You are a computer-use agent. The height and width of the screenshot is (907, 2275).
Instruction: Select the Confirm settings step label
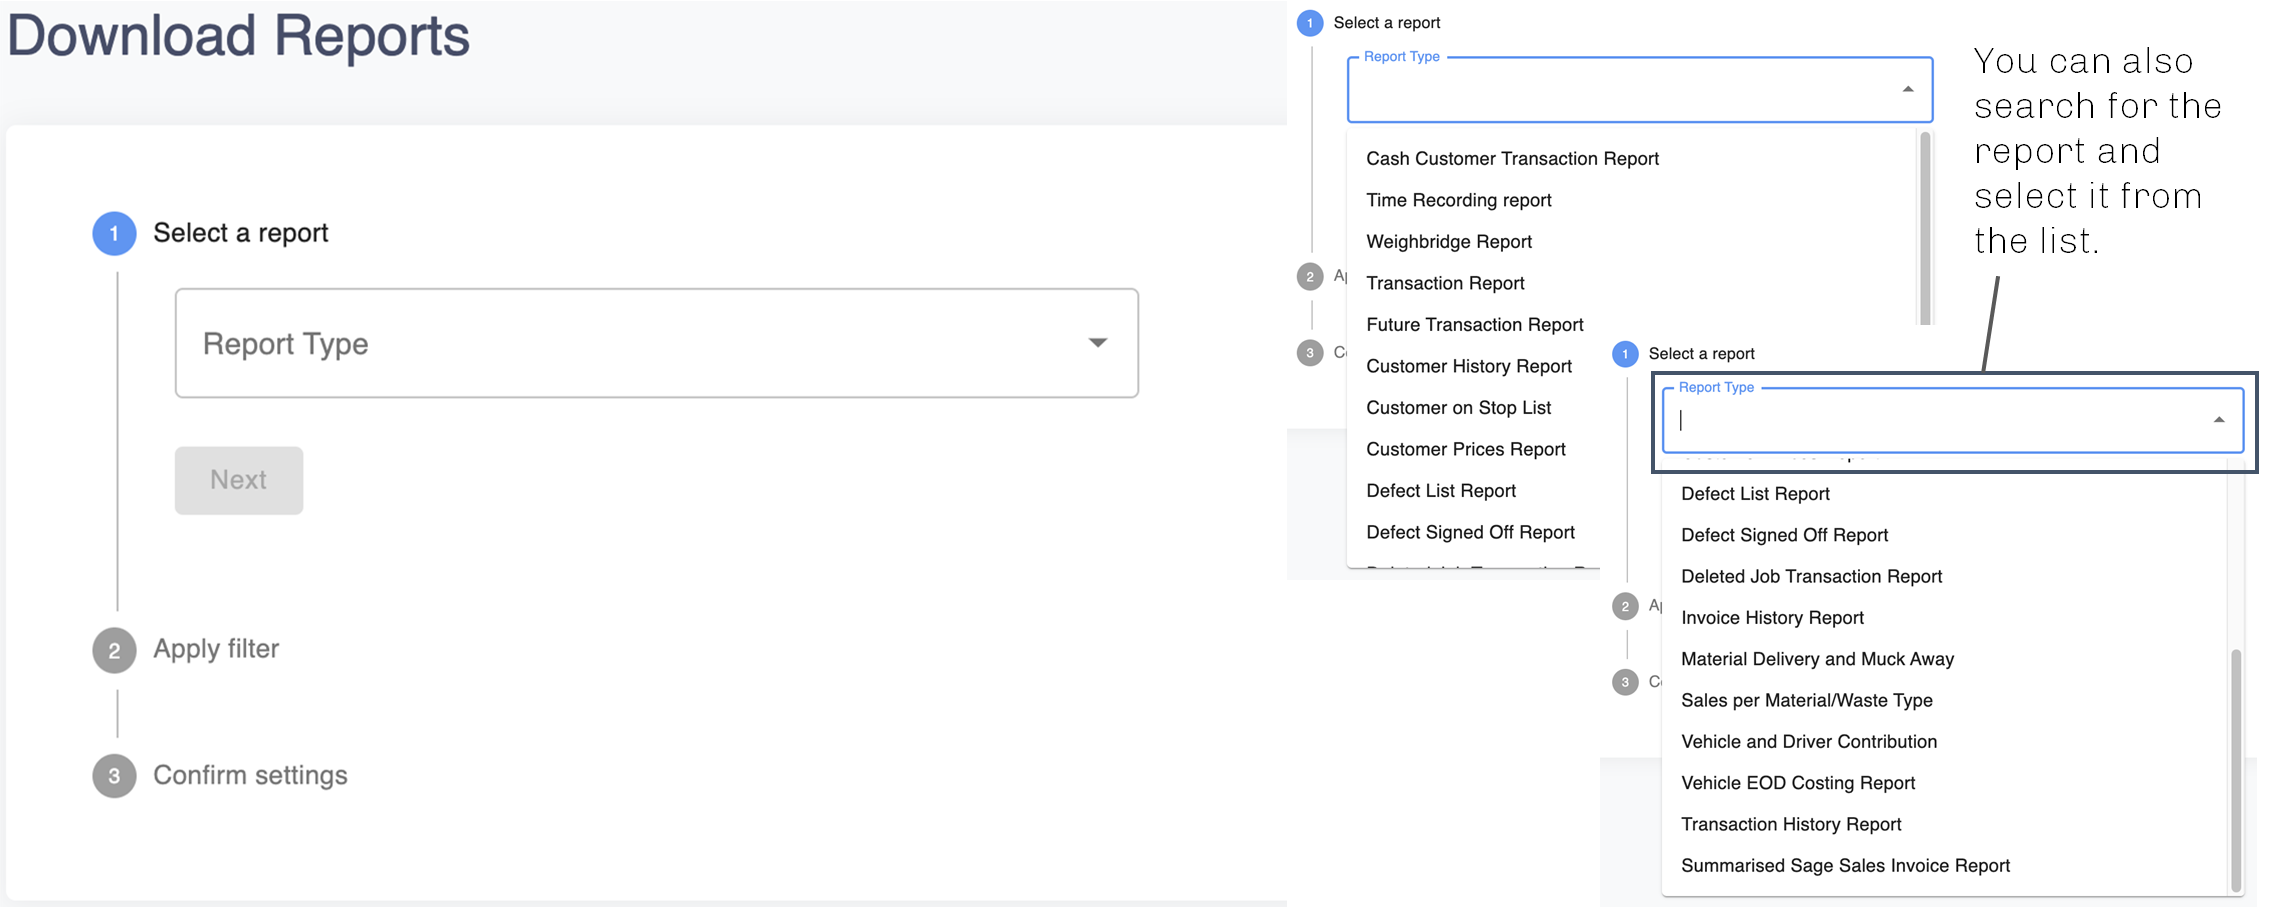pyautogui.click(x=250, y=775)
